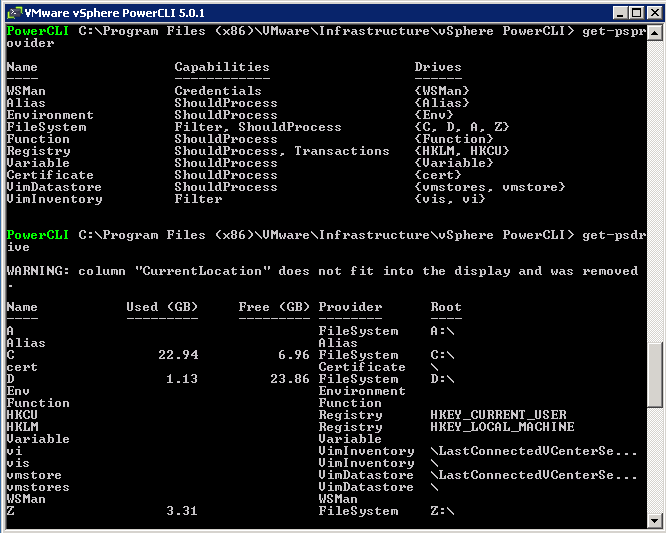Screen dimensions: 666x533
Task: Click the window title text 'VMware vSphere PowerCLI 5.0.1'
Action: pyautogui.click(x=114, y=13)
